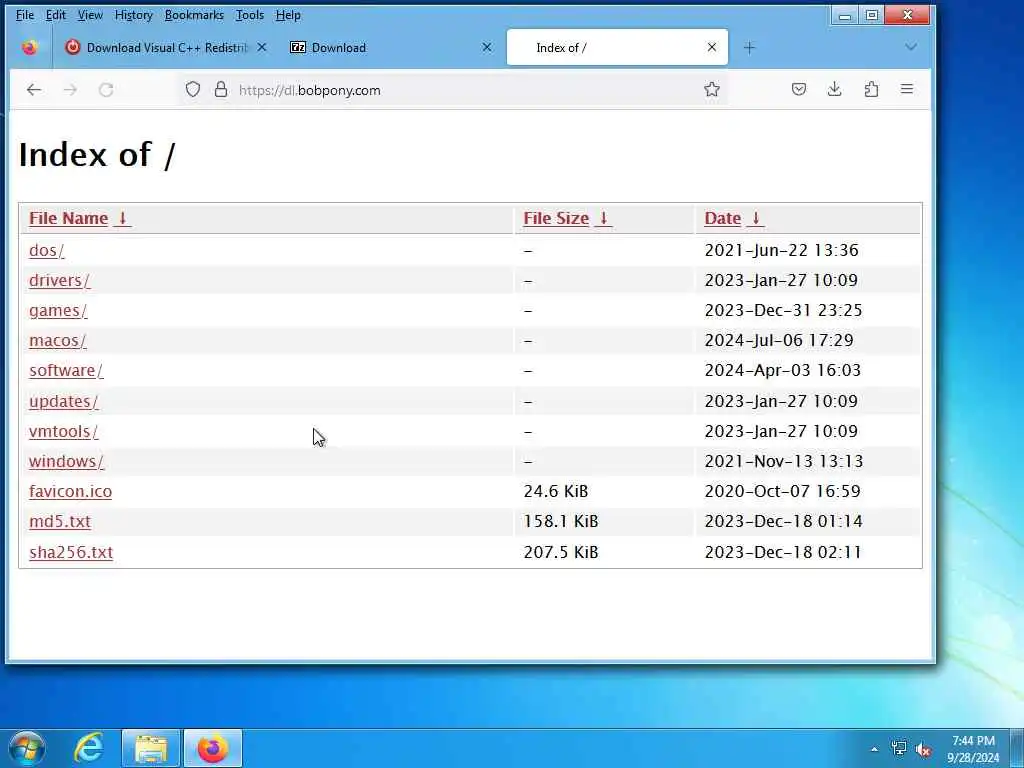The width and height of the screenshot is (1024, 768).
Task: Click date 2021-Jun-22 13:36
Action: (782, 250)
